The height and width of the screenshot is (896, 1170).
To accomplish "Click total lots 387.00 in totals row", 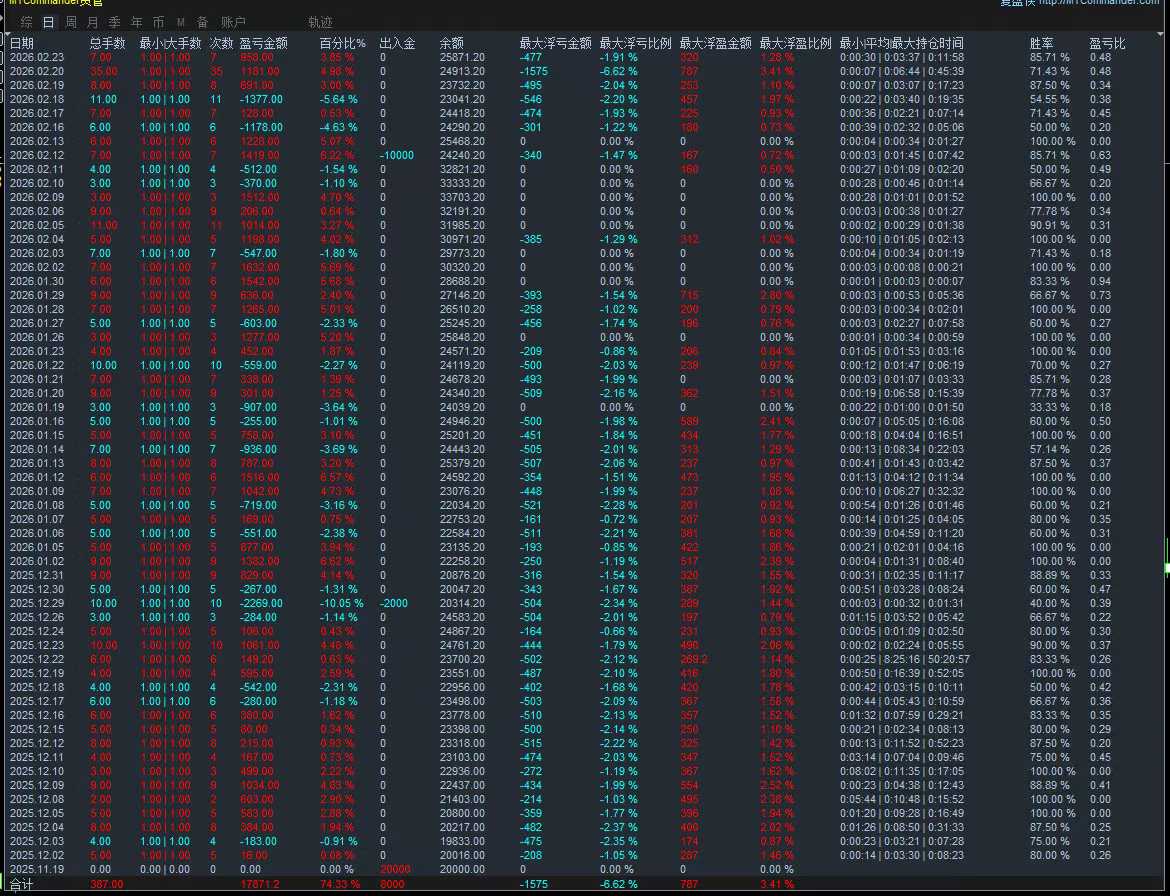I will coord(107,885).
